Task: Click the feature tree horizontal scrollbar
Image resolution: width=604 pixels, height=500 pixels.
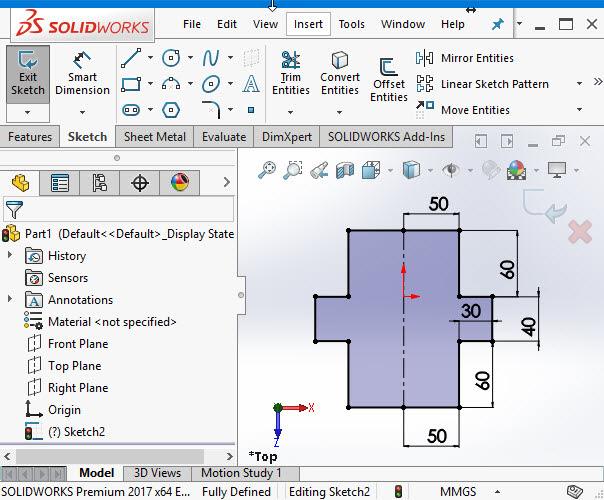Action: click(109, 456)
